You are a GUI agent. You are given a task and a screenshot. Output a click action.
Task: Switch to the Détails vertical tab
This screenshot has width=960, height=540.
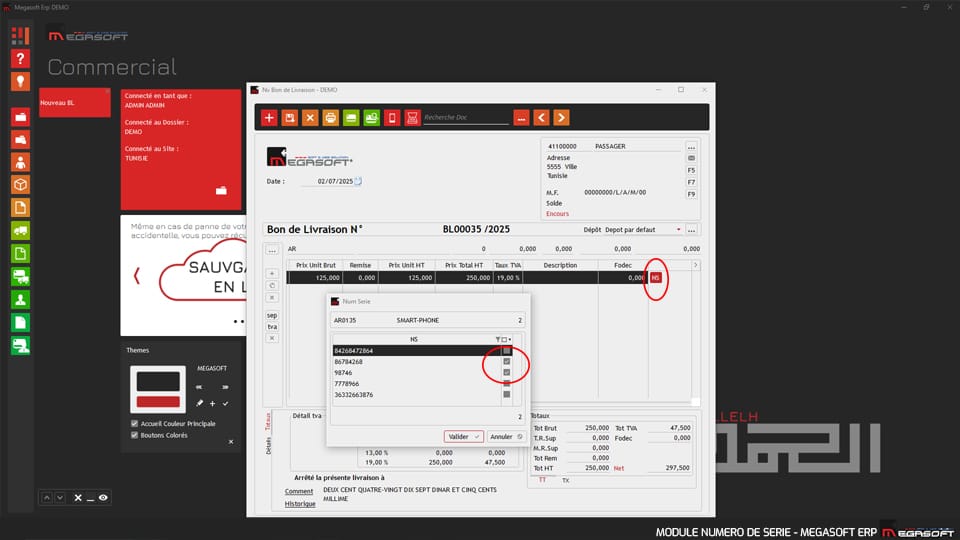(269, 447)
